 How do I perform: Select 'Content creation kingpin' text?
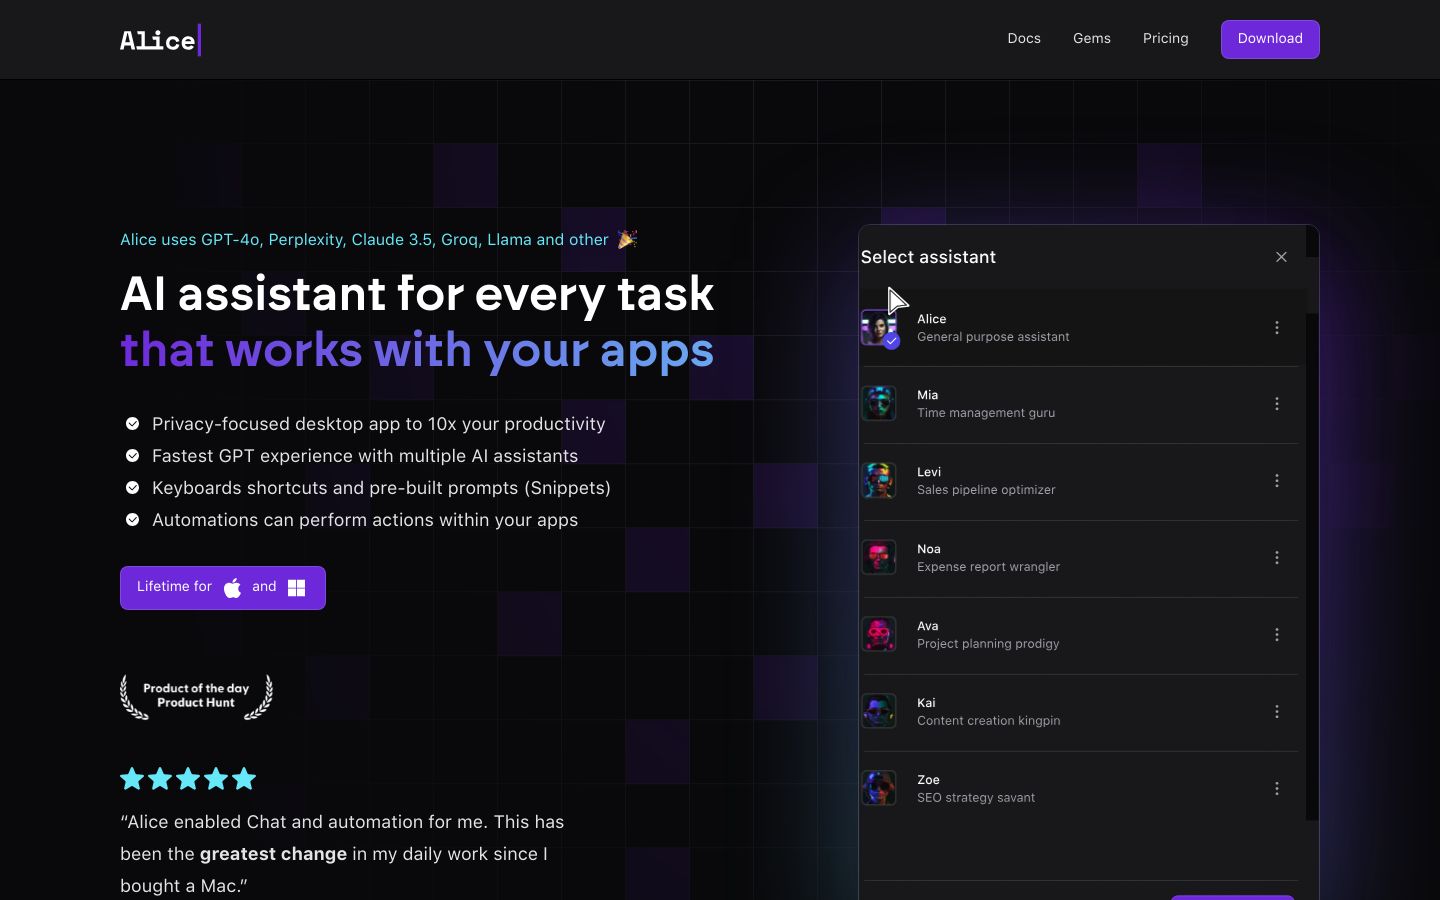coord(989,721)
